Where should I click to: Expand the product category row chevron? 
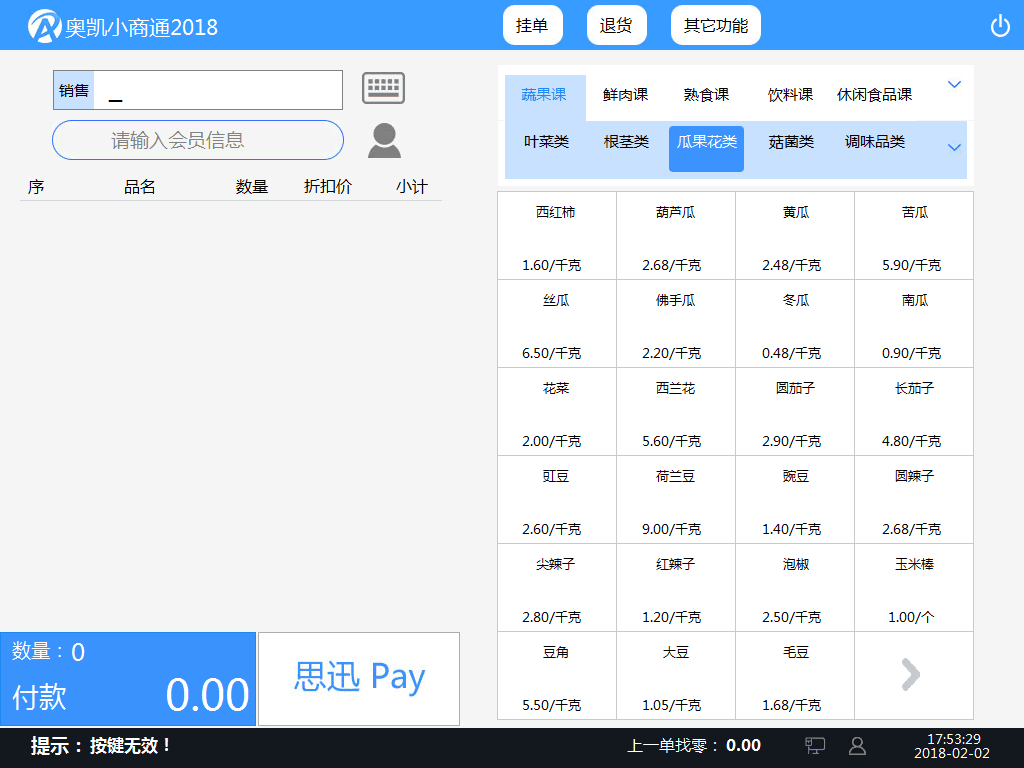coord(954,84)
